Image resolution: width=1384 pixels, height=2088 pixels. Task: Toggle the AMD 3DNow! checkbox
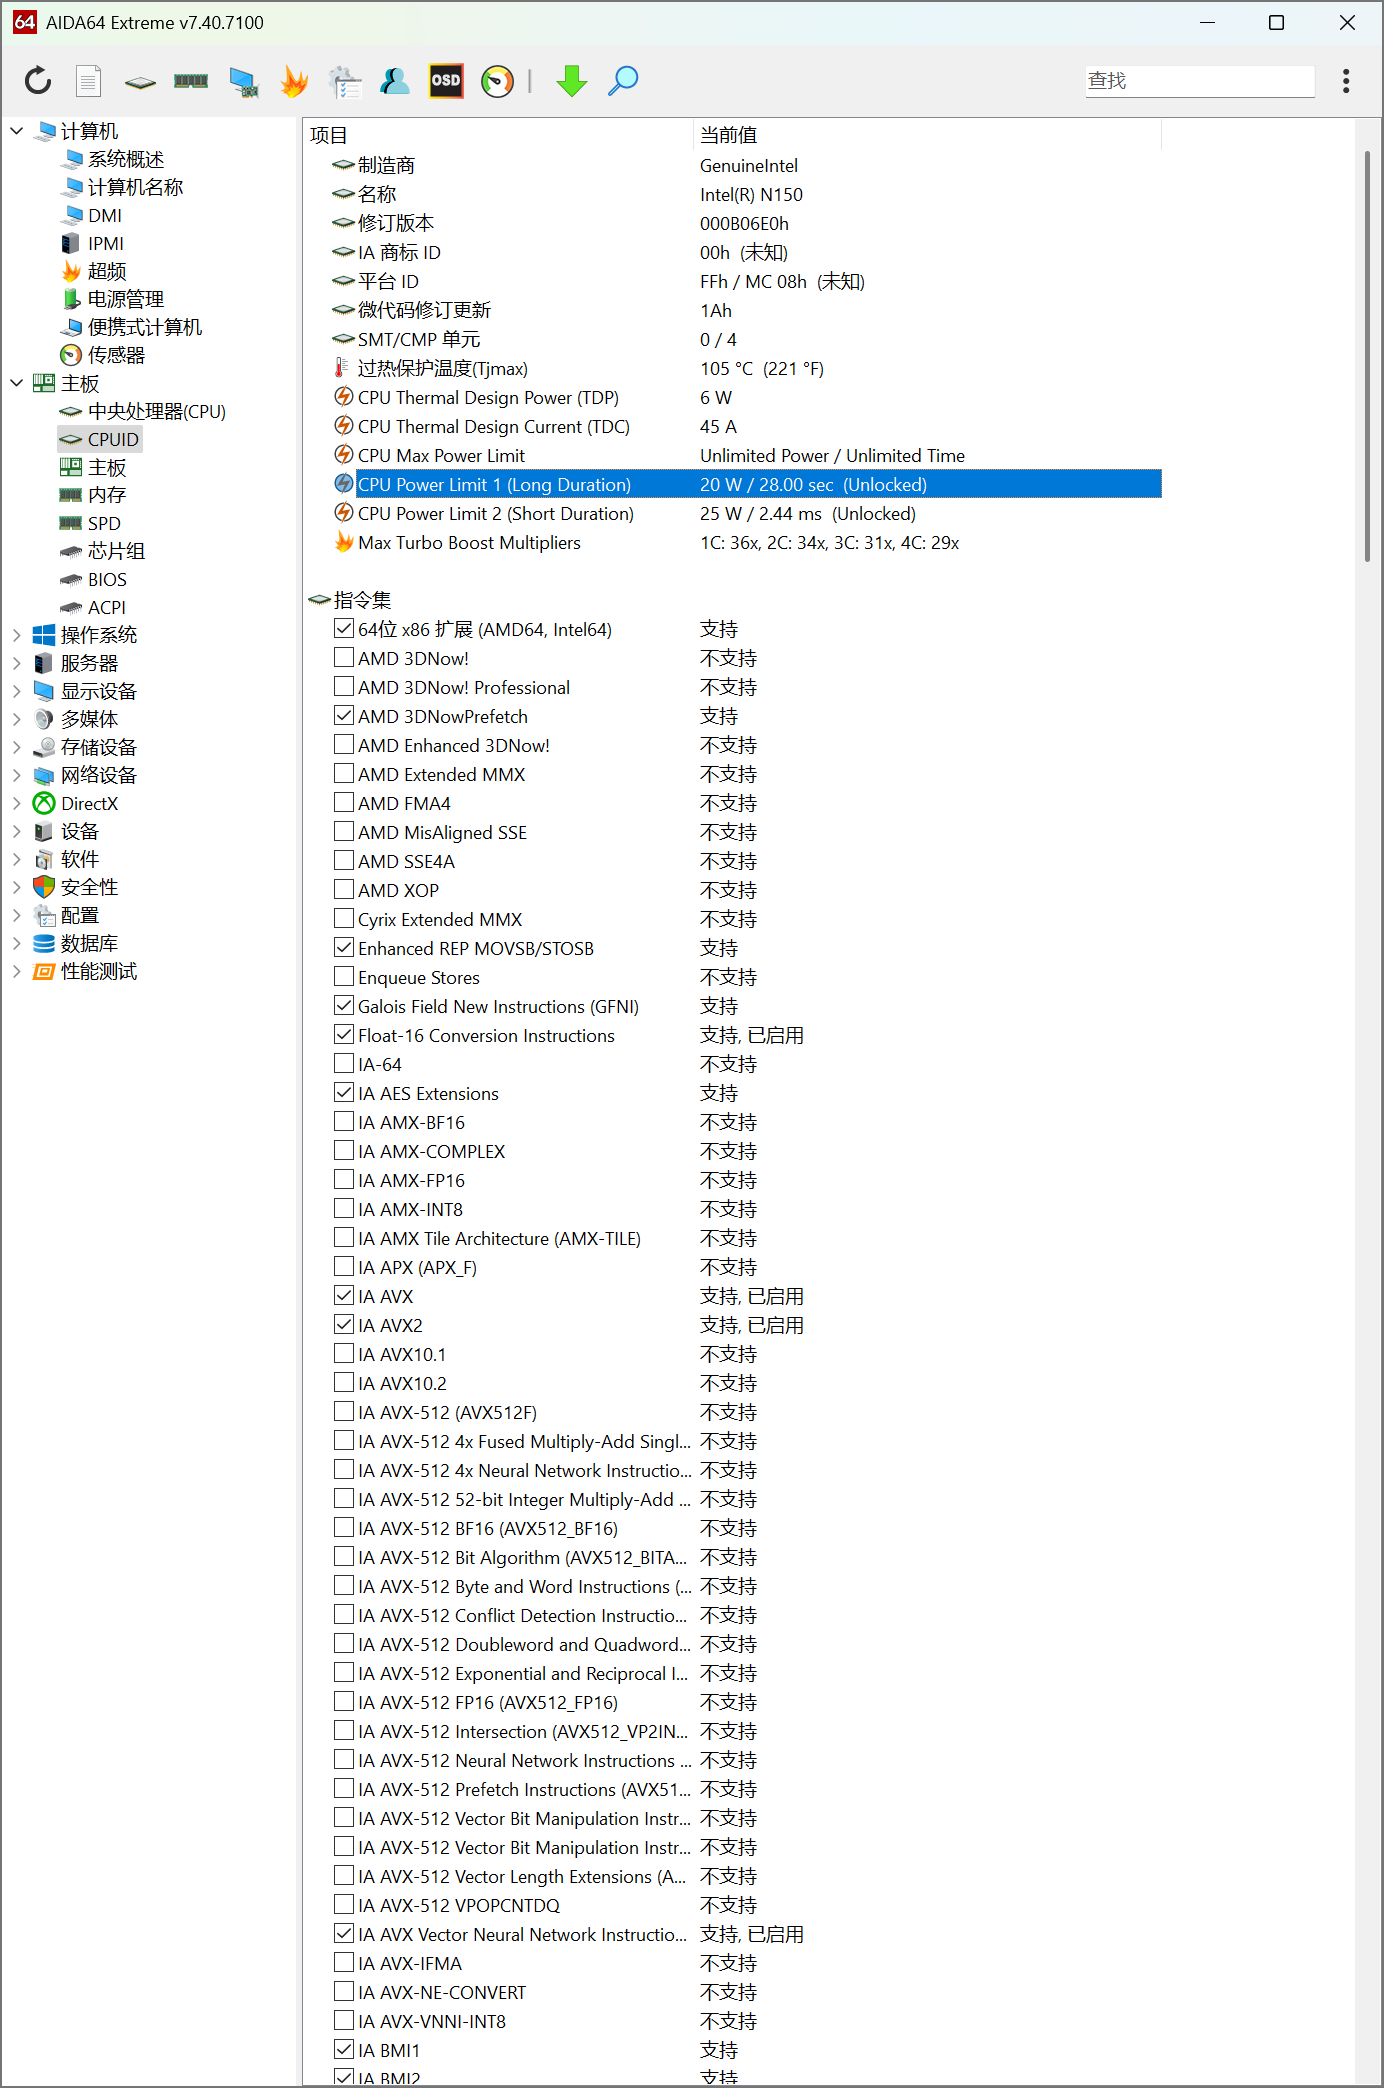tap(344, 658)
